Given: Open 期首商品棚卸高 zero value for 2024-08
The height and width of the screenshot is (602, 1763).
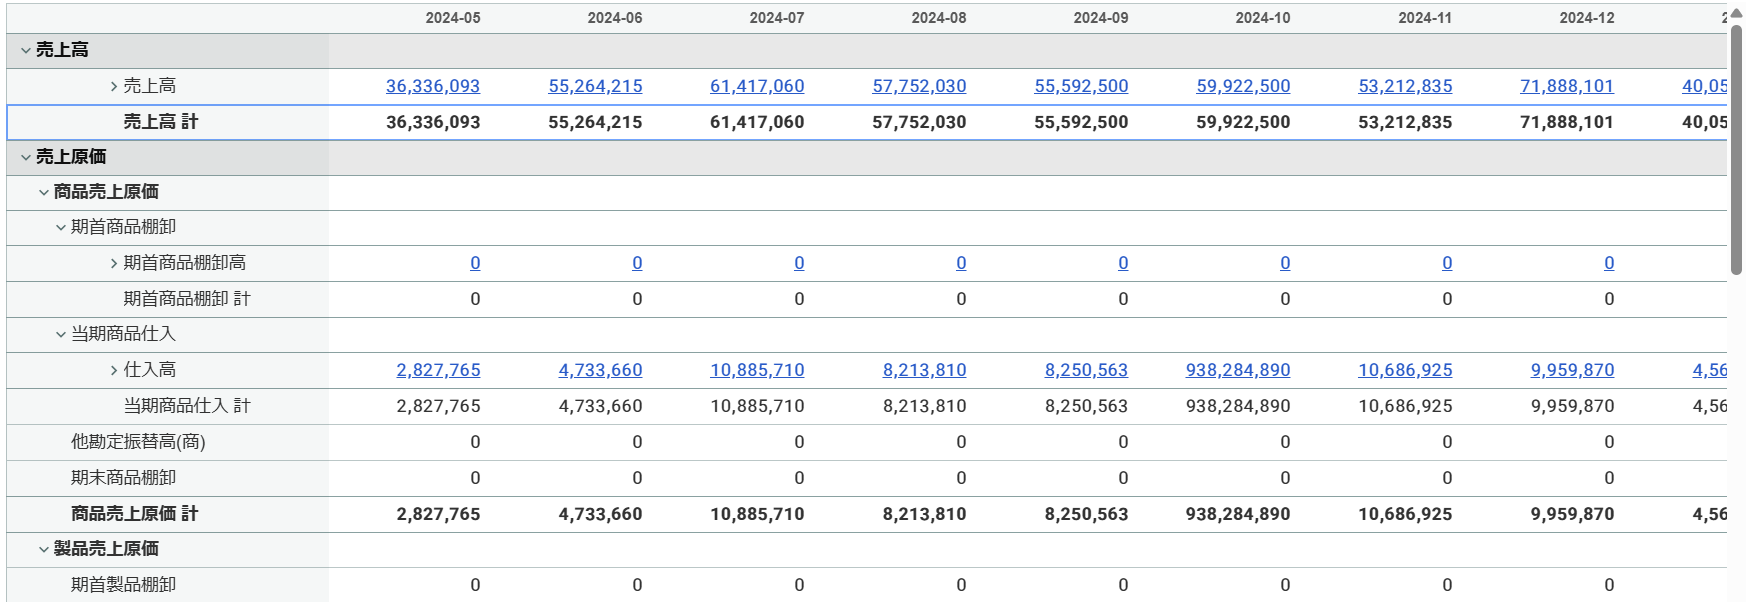Looking at the screenshot, I should click(961, 263).
